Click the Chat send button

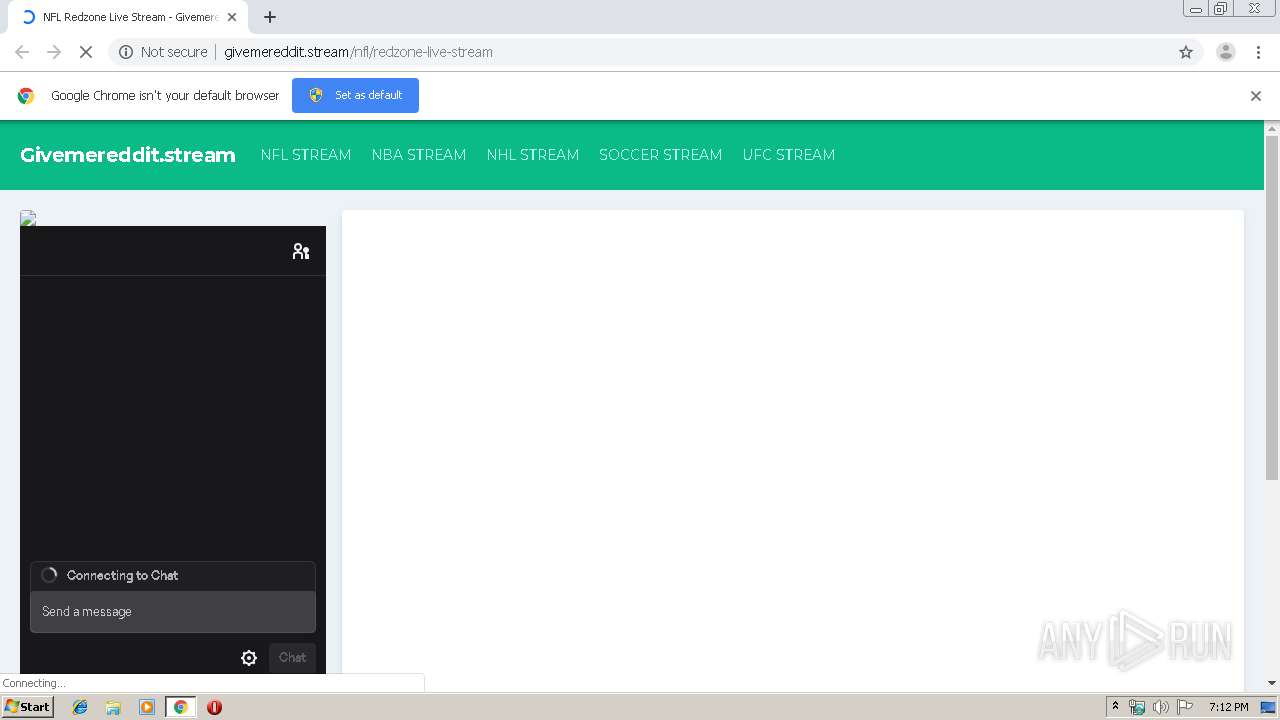click(292, 657)
